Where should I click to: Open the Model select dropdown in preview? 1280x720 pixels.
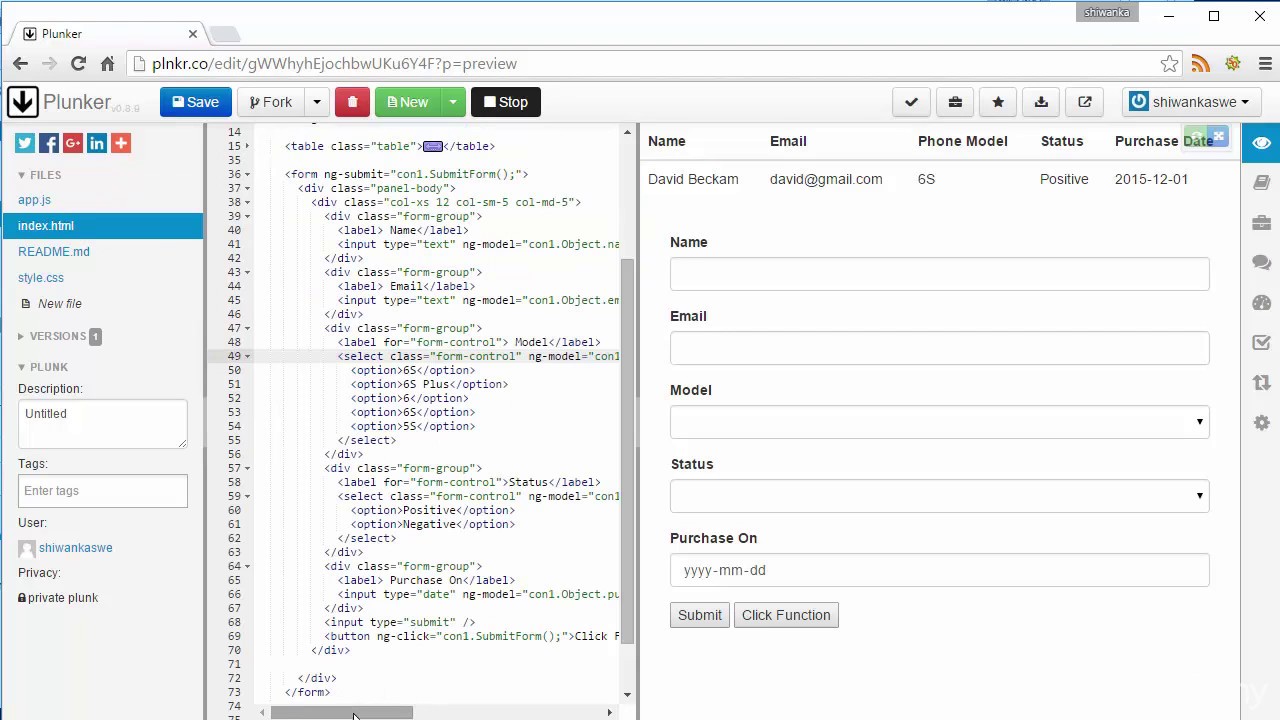[x=939, y=422]
